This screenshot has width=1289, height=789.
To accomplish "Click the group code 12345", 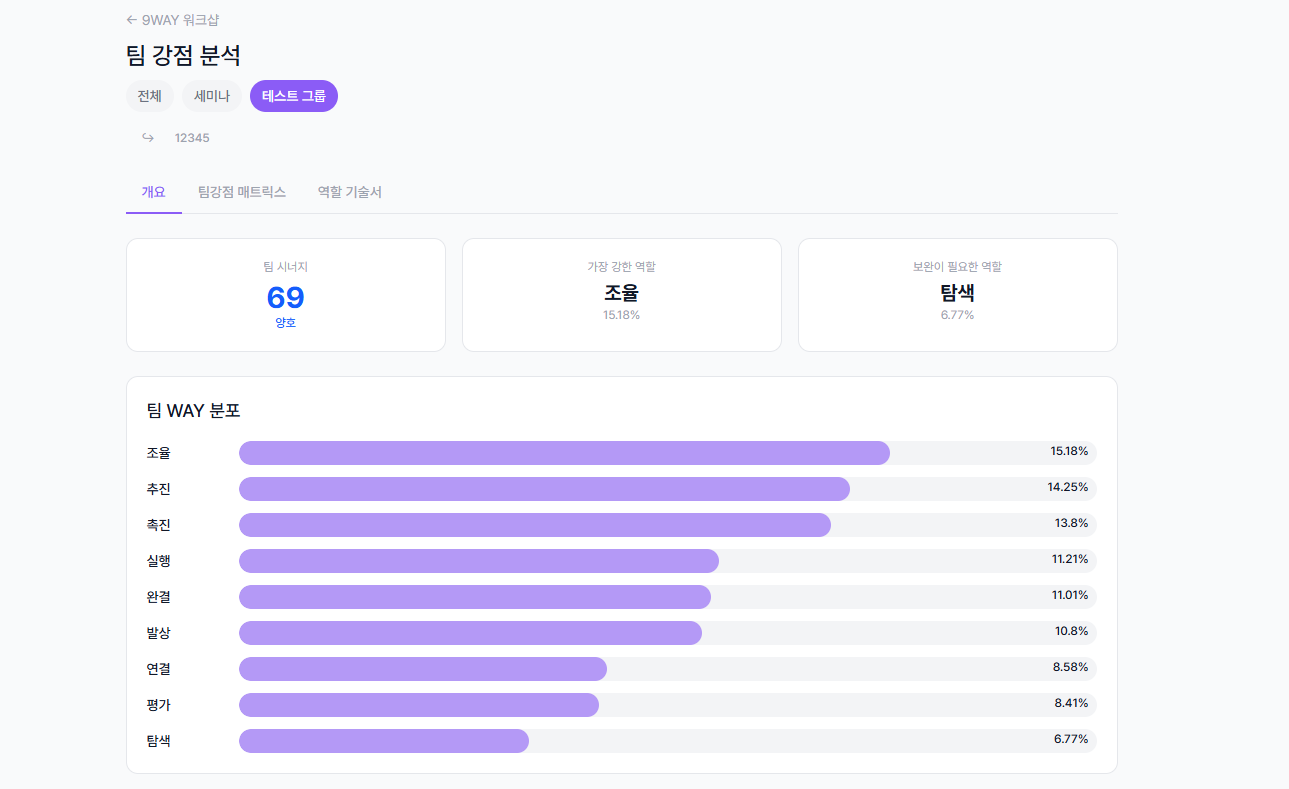I will tap(192, 137).
